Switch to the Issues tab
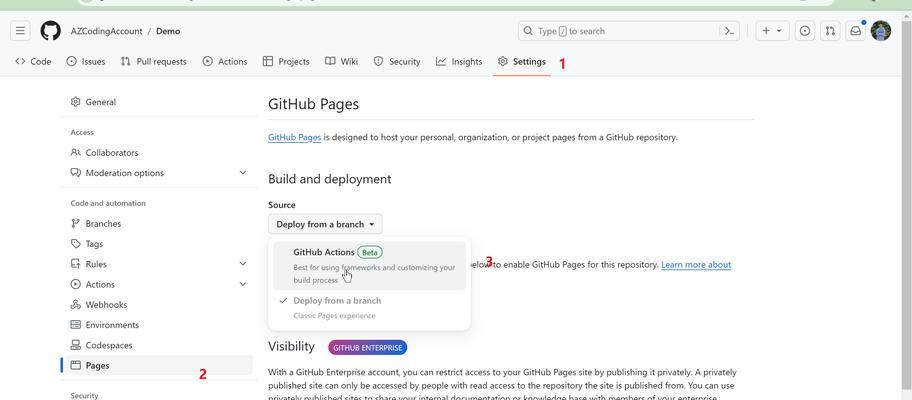This screenshot has width=912, height=400. point(86,61)
